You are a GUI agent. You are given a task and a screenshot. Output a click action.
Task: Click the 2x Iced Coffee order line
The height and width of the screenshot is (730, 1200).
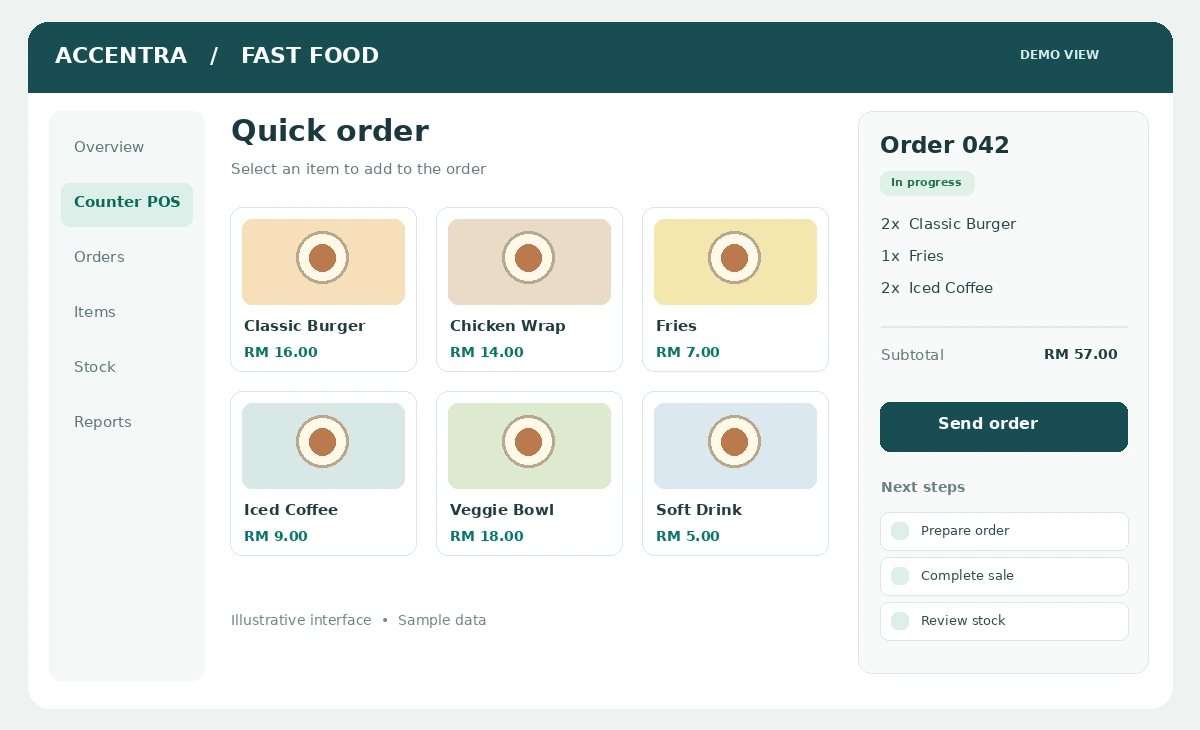pyautogui.click(x=937, y=288)
